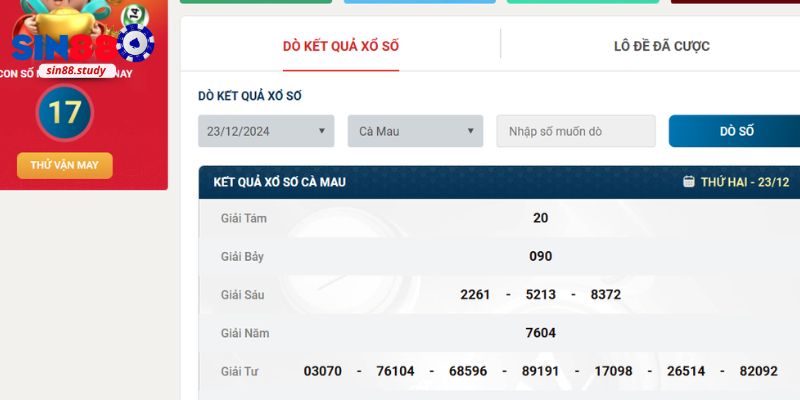Click the dark red button at top
This screenshot has height=400, width=800.
pos(735,2)
